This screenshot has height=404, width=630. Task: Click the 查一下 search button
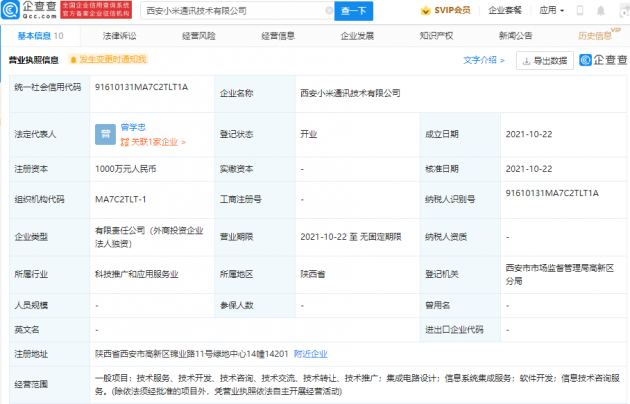click(x=354, y=11)
